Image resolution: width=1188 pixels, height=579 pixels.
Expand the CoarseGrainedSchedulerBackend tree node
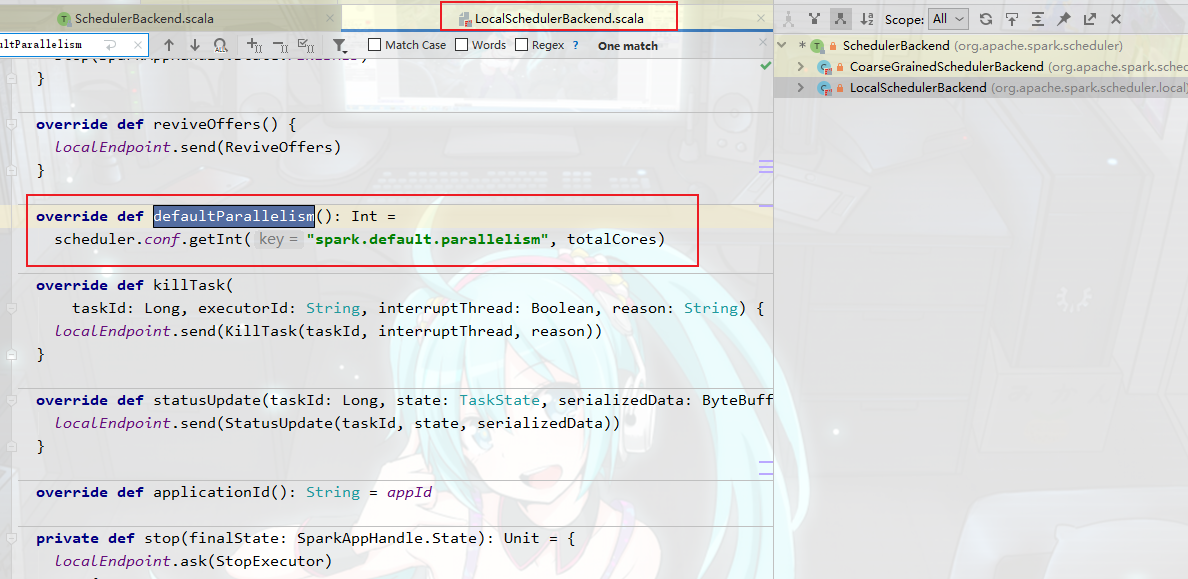coord(802,67)
